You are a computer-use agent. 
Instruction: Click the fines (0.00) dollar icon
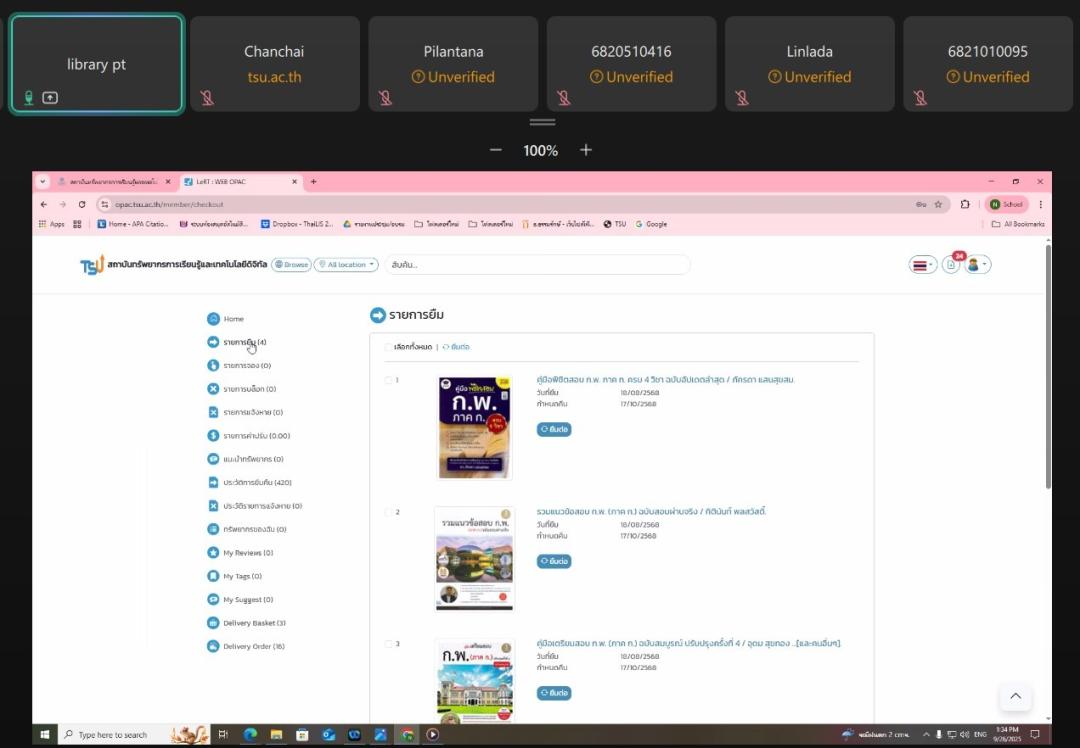pyautogui.click(x=213, y=436)
